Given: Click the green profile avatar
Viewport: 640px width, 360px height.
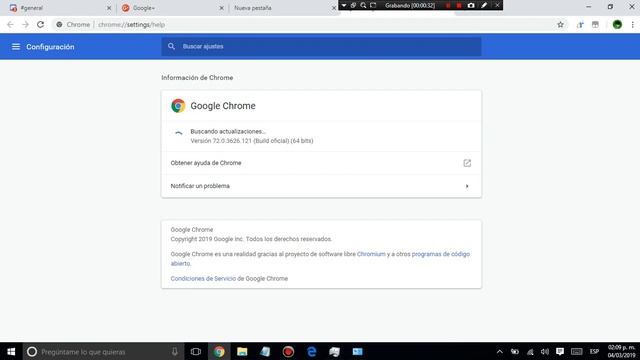Looking at the screenshot, I should tap(617, 24).
